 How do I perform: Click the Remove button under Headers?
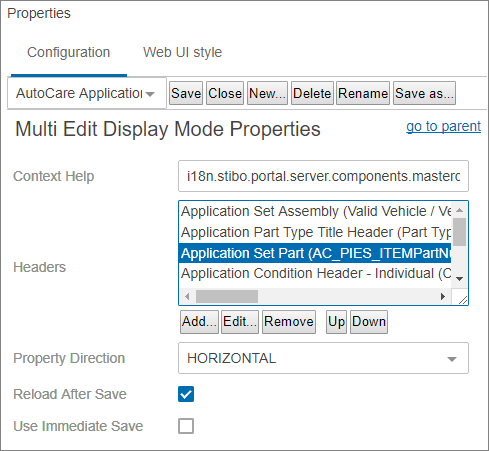(x=289, y=322)
